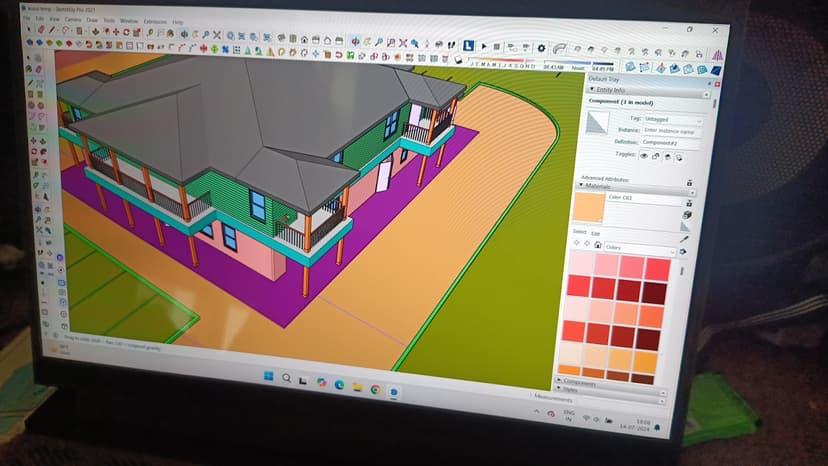This screenshot has width=828, height=466.
Task: Go to materials home (In Model)
Action: [598, 245]
